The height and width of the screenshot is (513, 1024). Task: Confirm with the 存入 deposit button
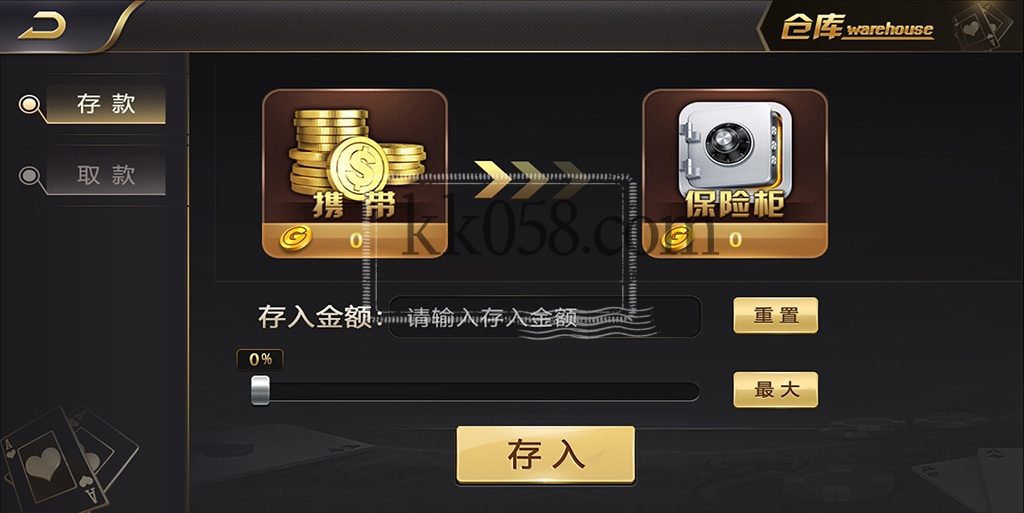tap(545, 455)
